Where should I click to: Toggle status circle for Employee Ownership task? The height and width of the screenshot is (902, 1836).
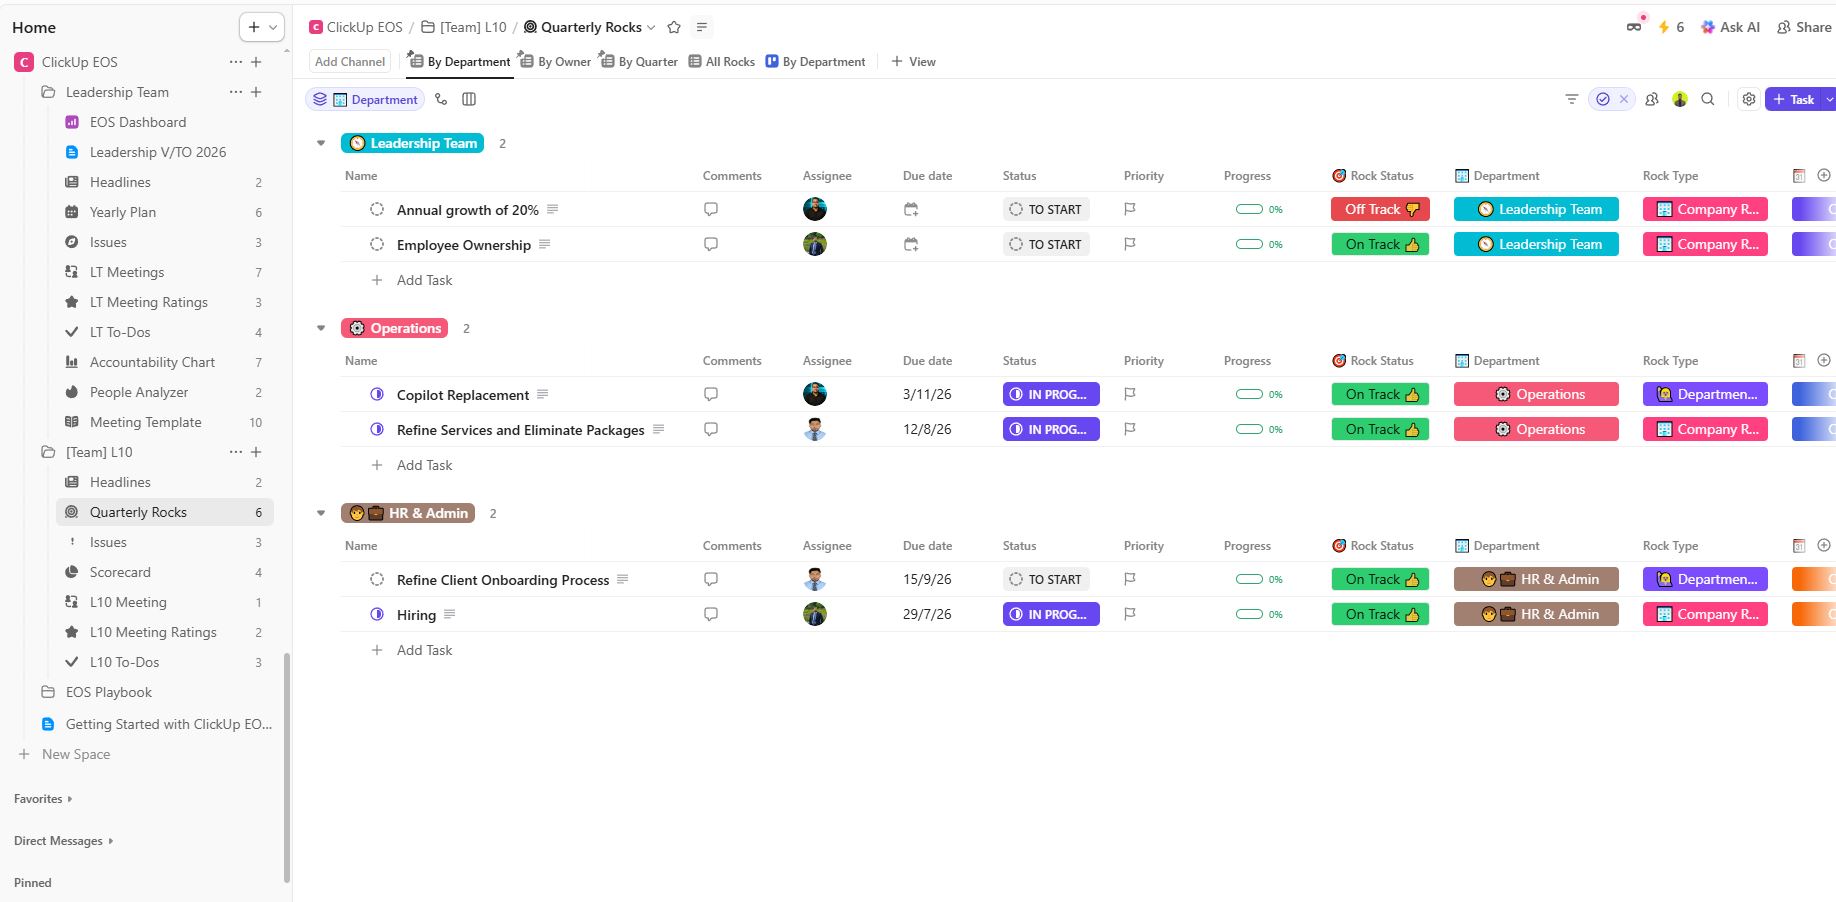pos(377,245)
